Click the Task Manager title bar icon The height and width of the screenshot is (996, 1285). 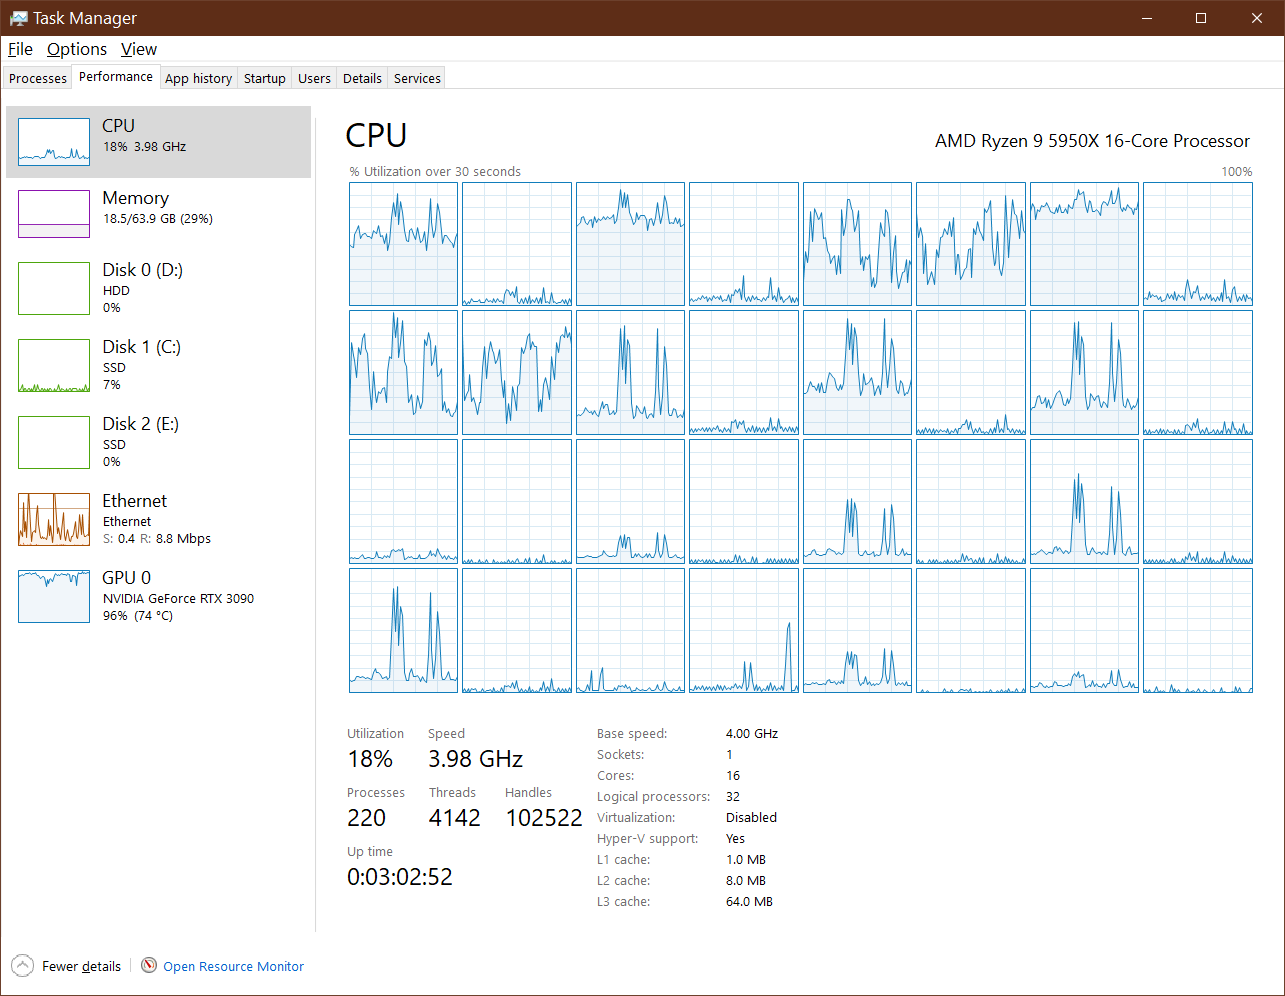18,18
